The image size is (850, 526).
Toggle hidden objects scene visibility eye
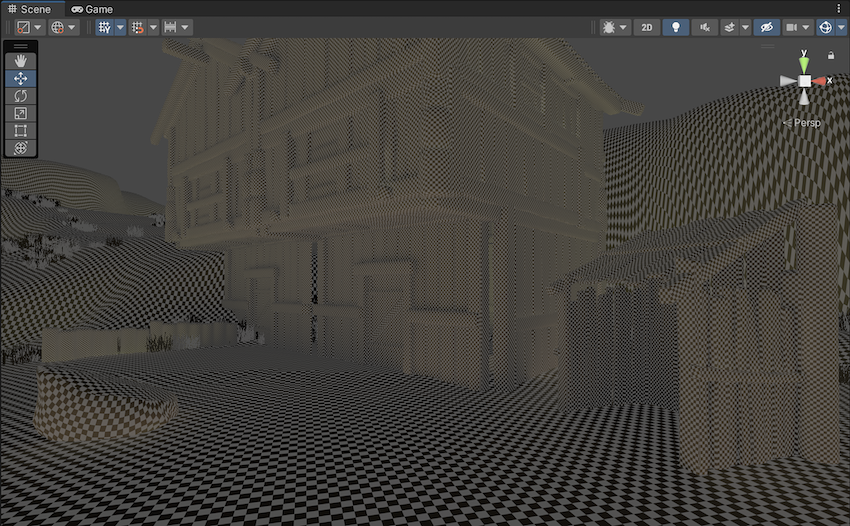[767, 28]
